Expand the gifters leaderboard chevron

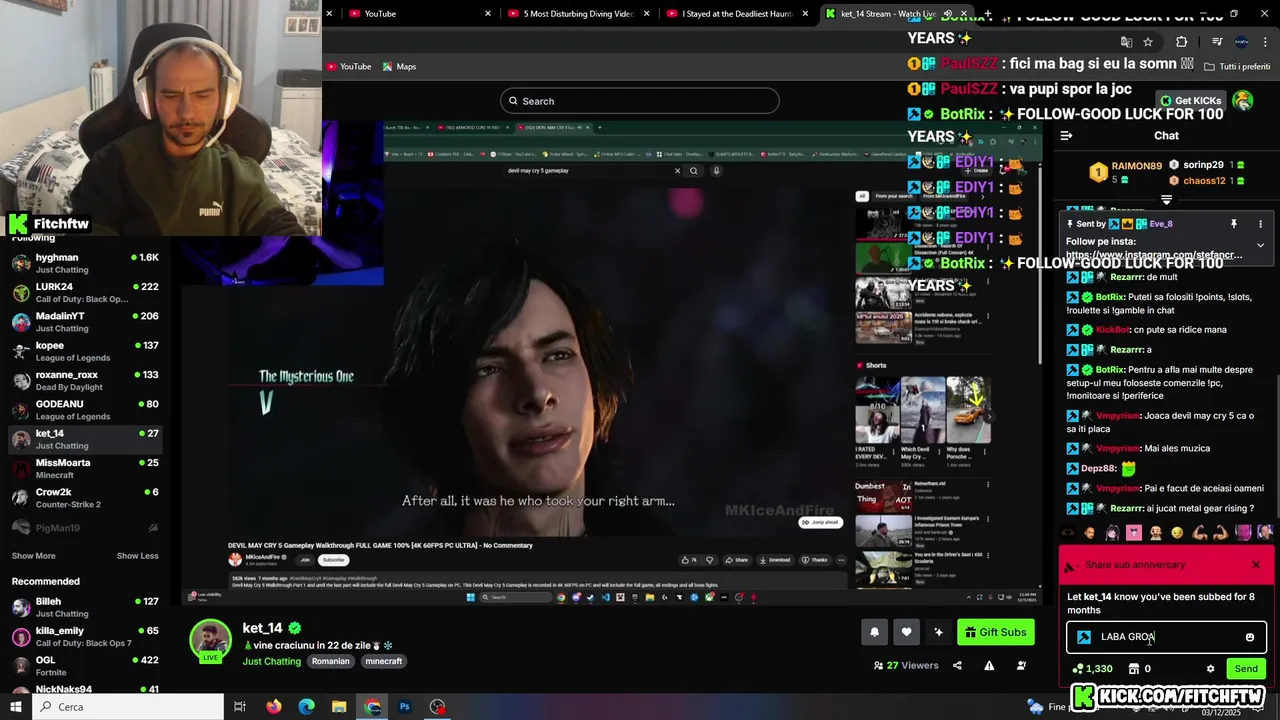[1166, 199]
